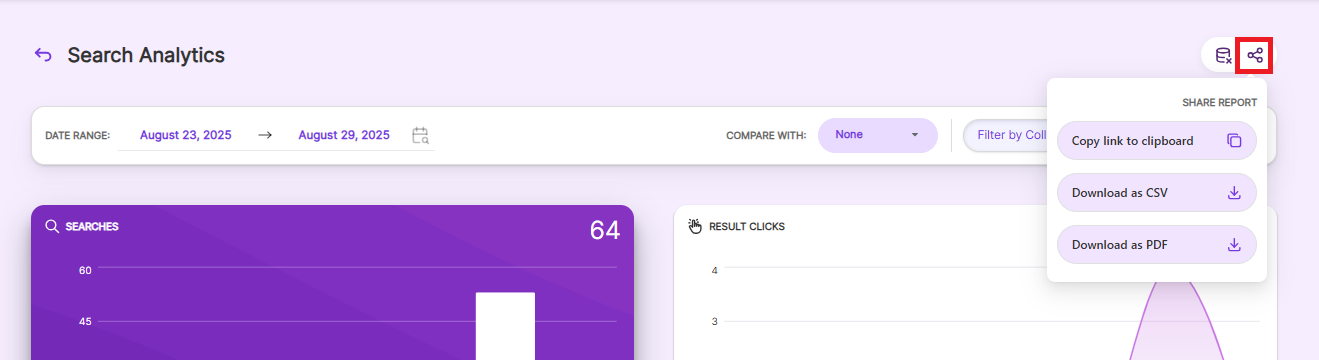
Task: Choose Download as CSV
Action: click(x=1156, y=192)
